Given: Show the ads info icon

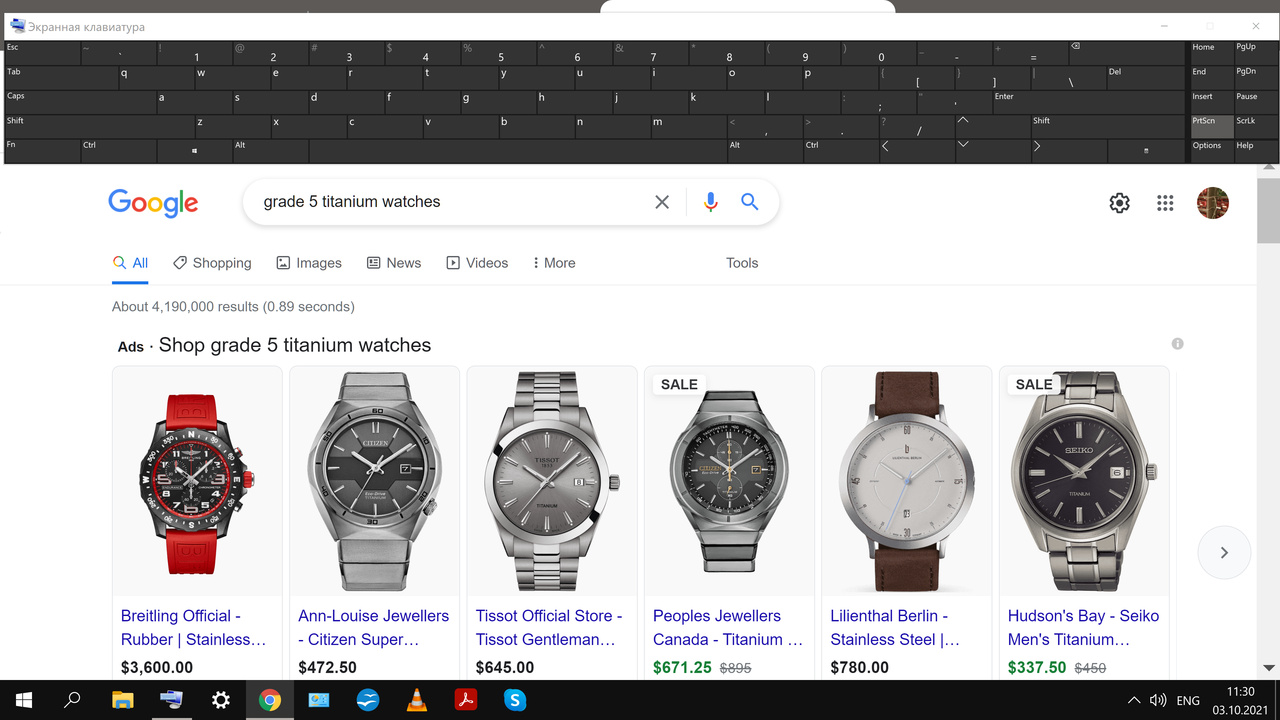Looking at the screenshot, I should point(1177,344).
